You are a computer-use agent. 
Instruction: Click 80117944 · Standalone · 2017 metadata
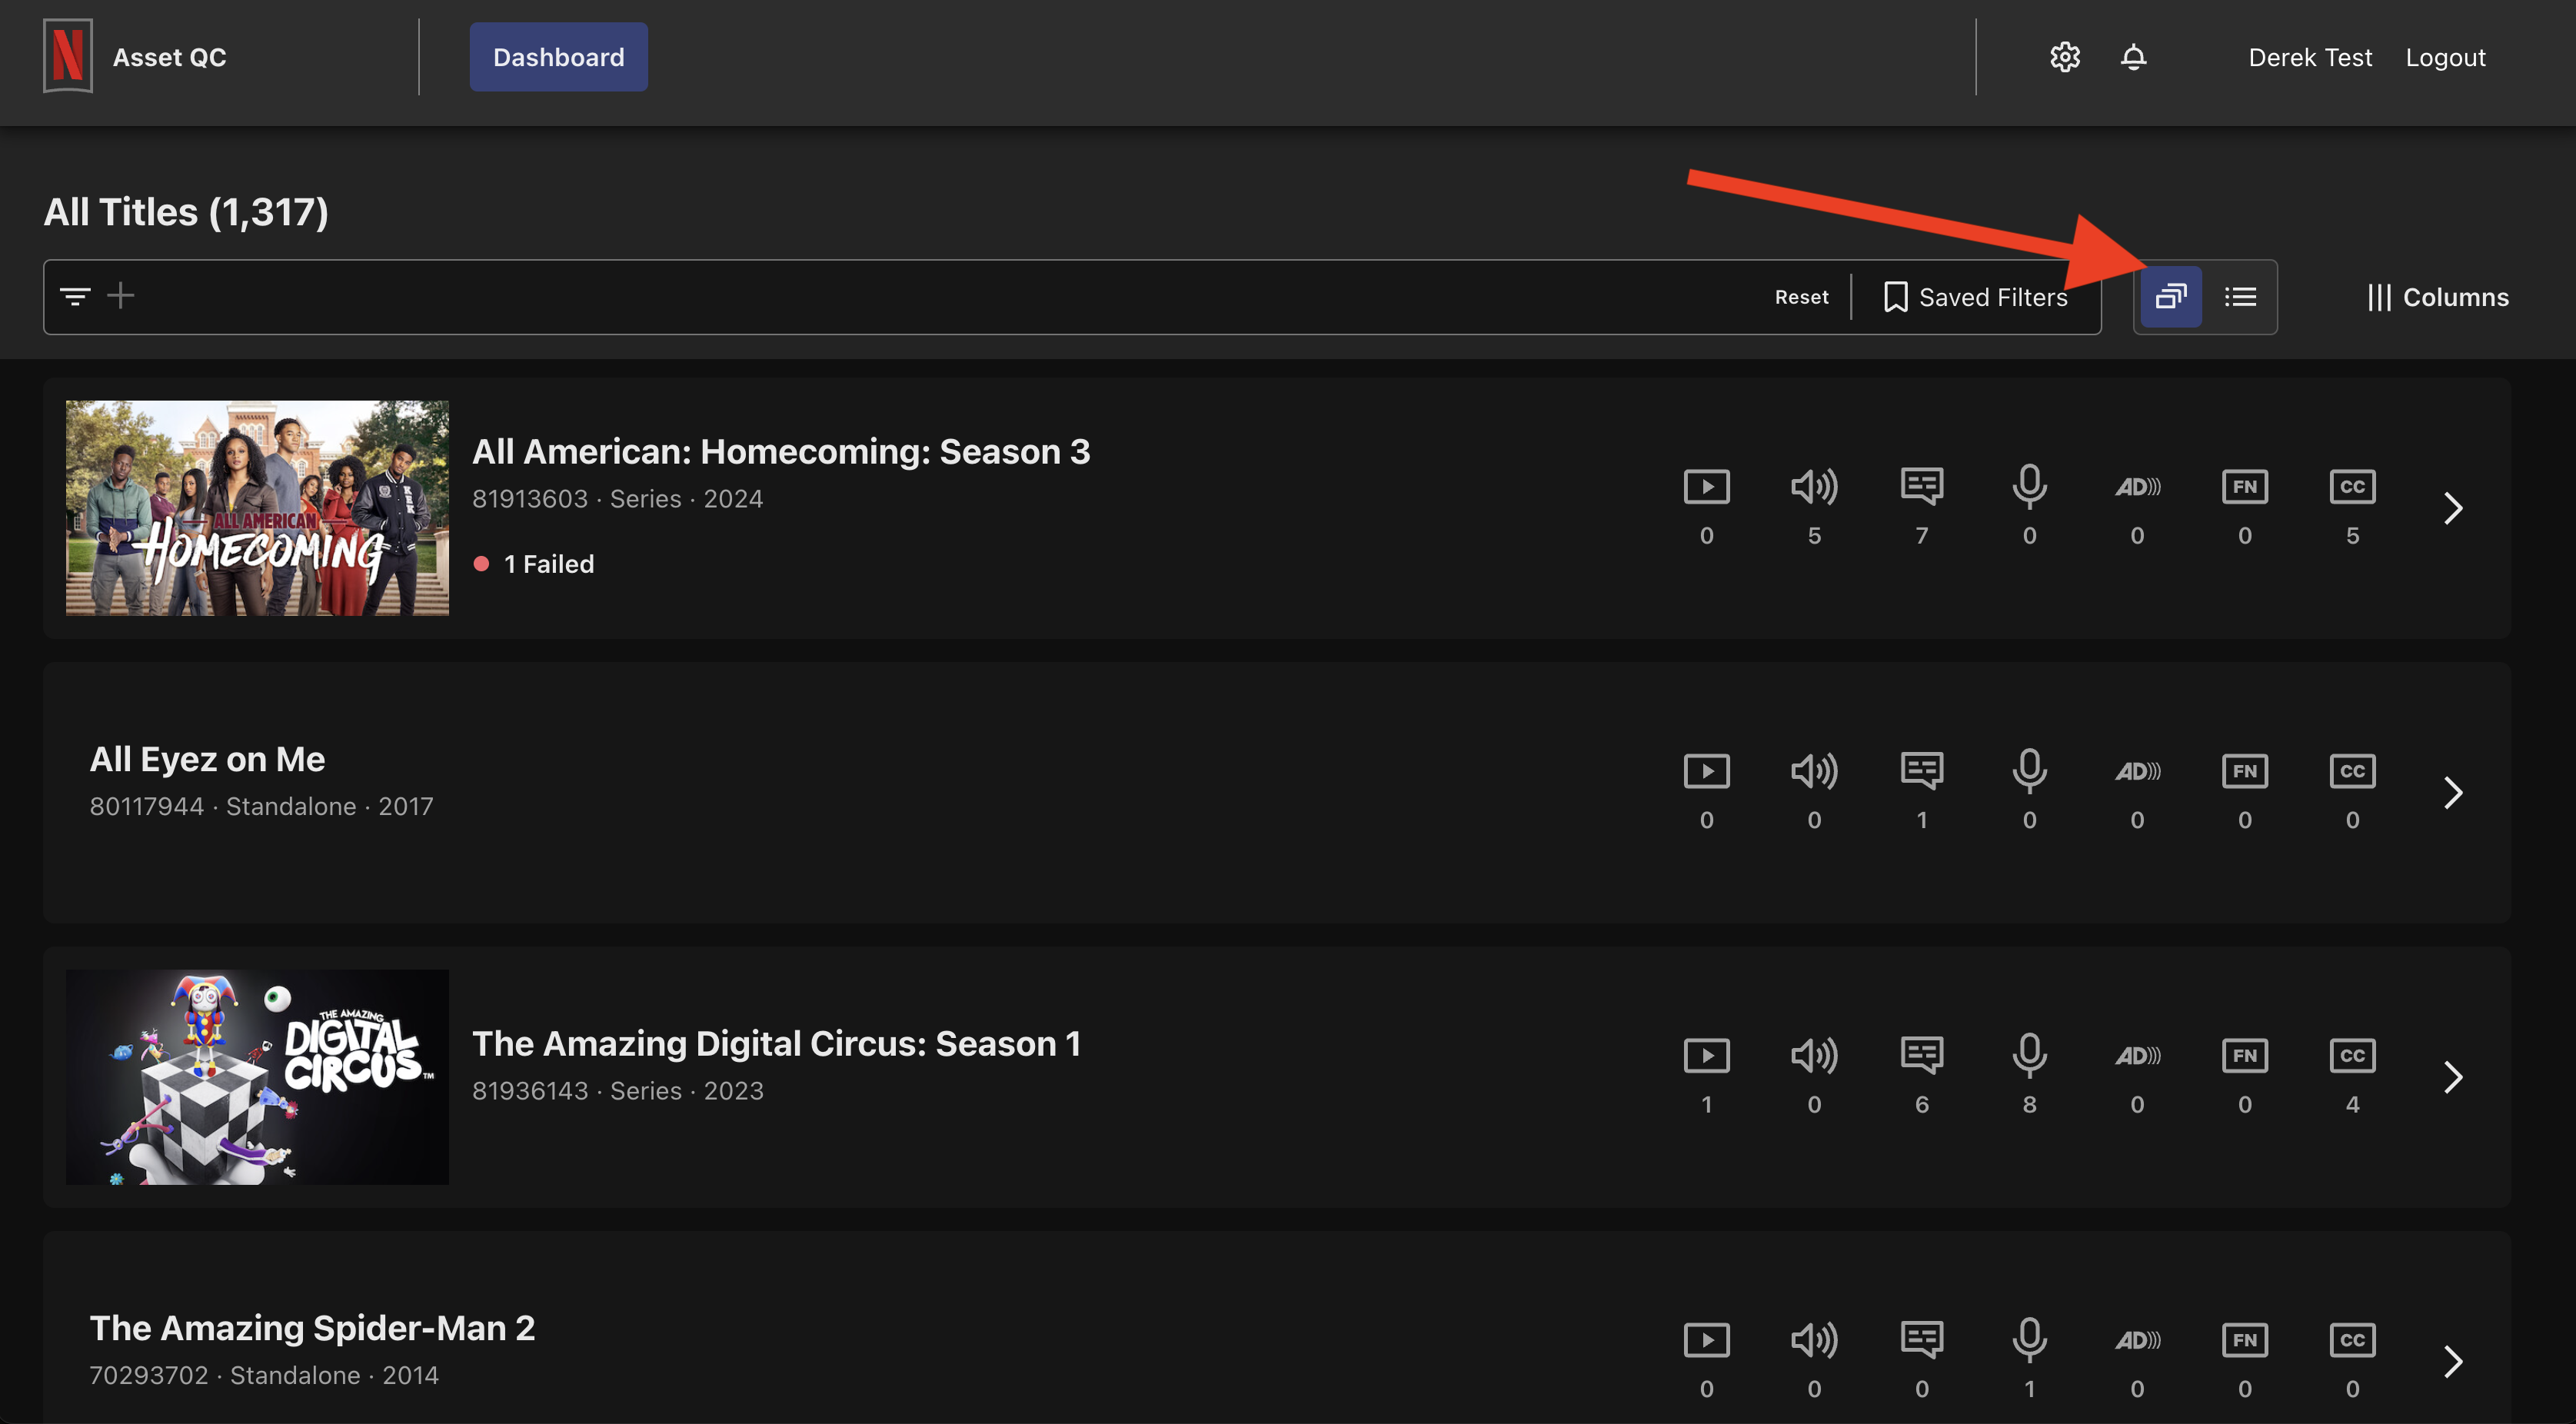[261, 806]
